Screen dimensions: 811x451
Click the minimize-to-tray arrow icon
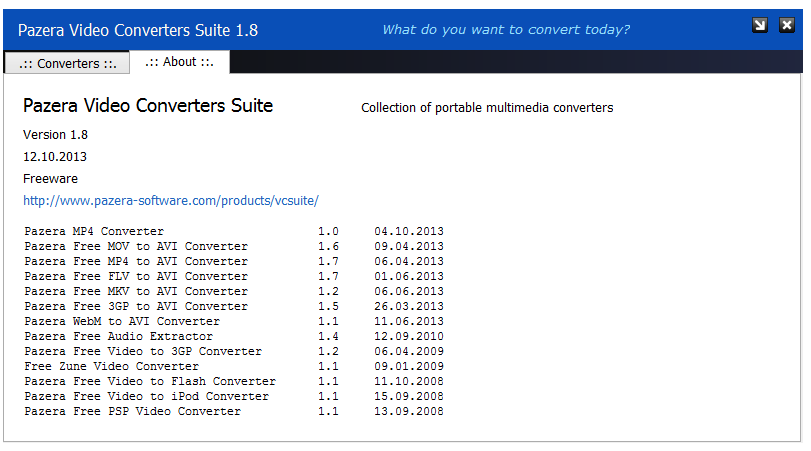pos(760,26)
